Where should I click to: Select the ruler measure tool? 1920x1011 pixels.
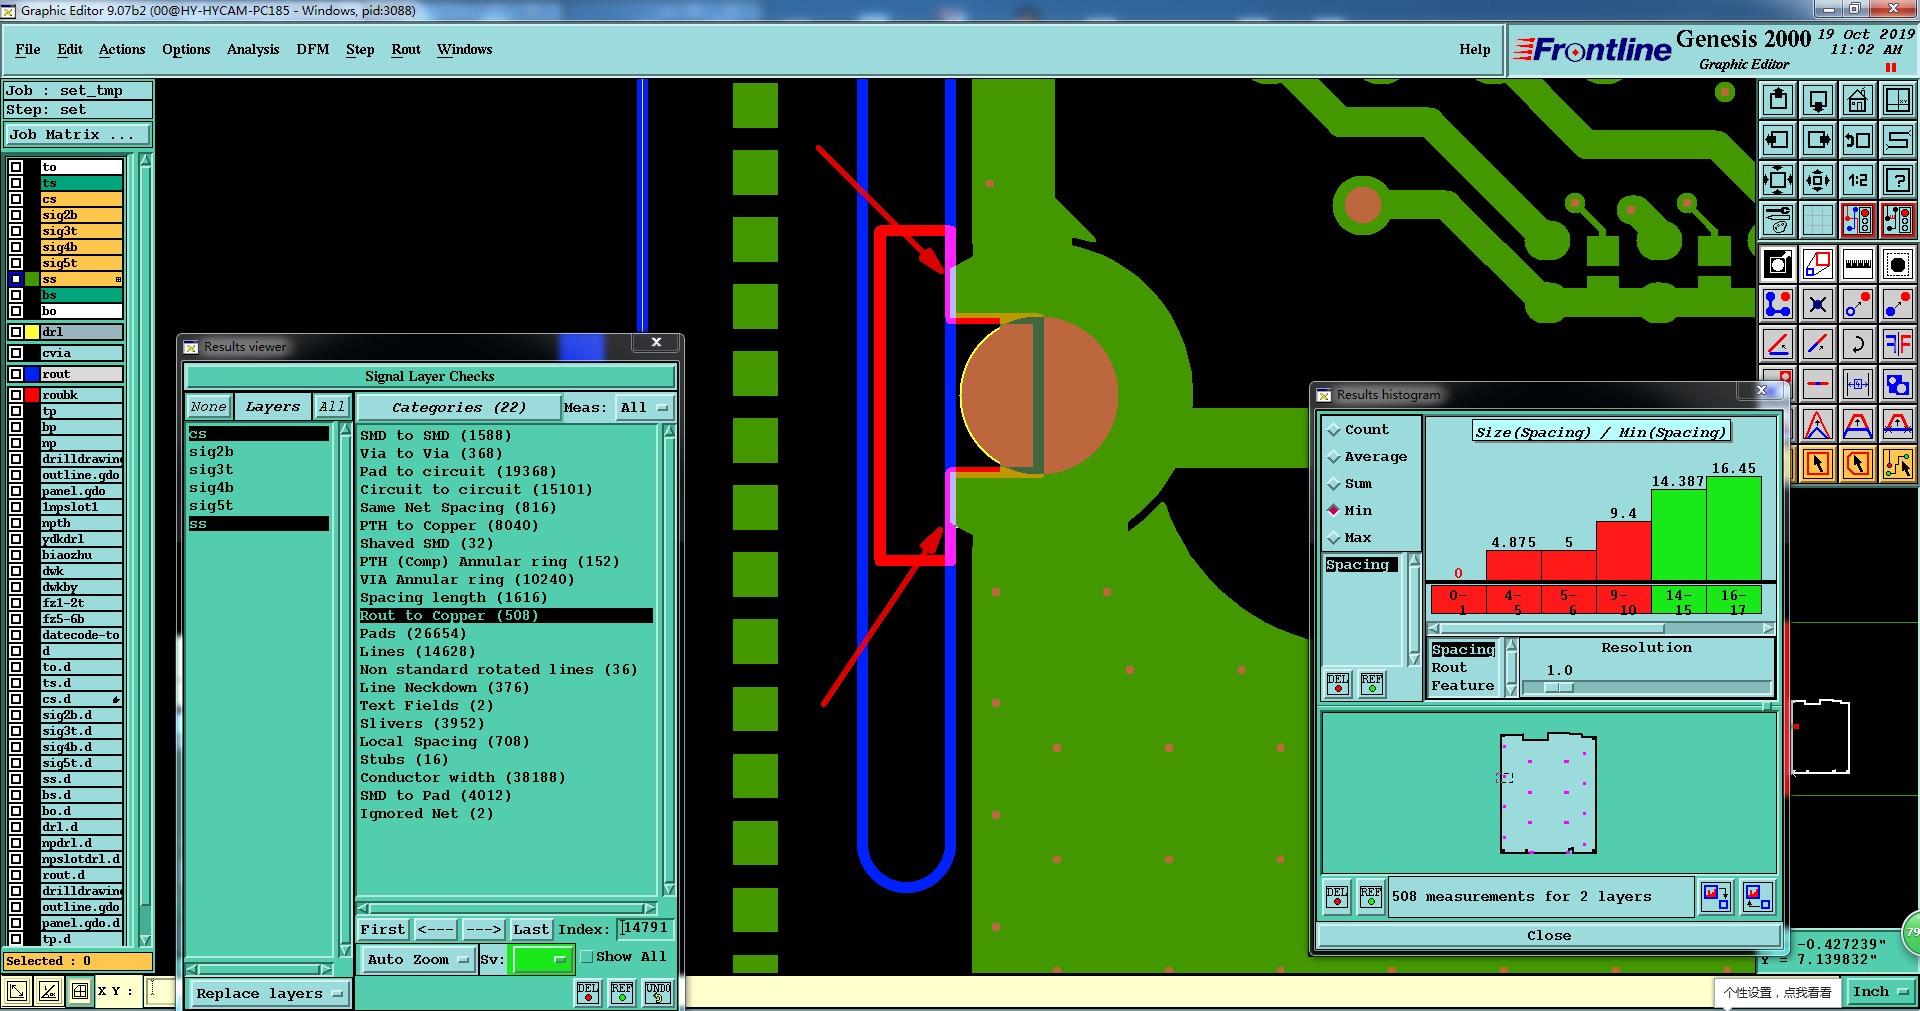[x=1858, y=264]
